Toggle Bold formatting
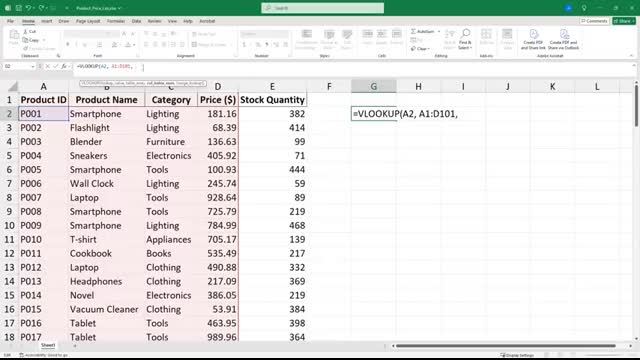Image resolution: width=640 pixels, height=360 pixels. tap(68, 44)
